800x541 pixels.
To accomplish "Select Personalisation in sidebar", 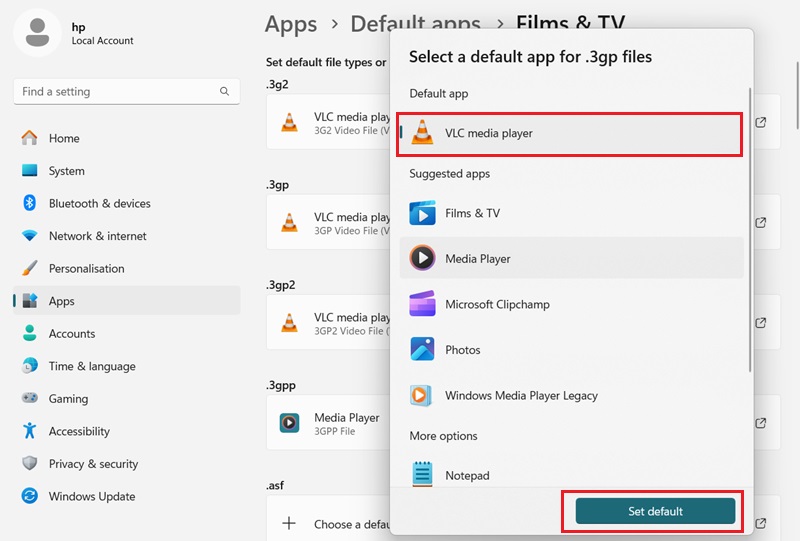I will point(127,268).
